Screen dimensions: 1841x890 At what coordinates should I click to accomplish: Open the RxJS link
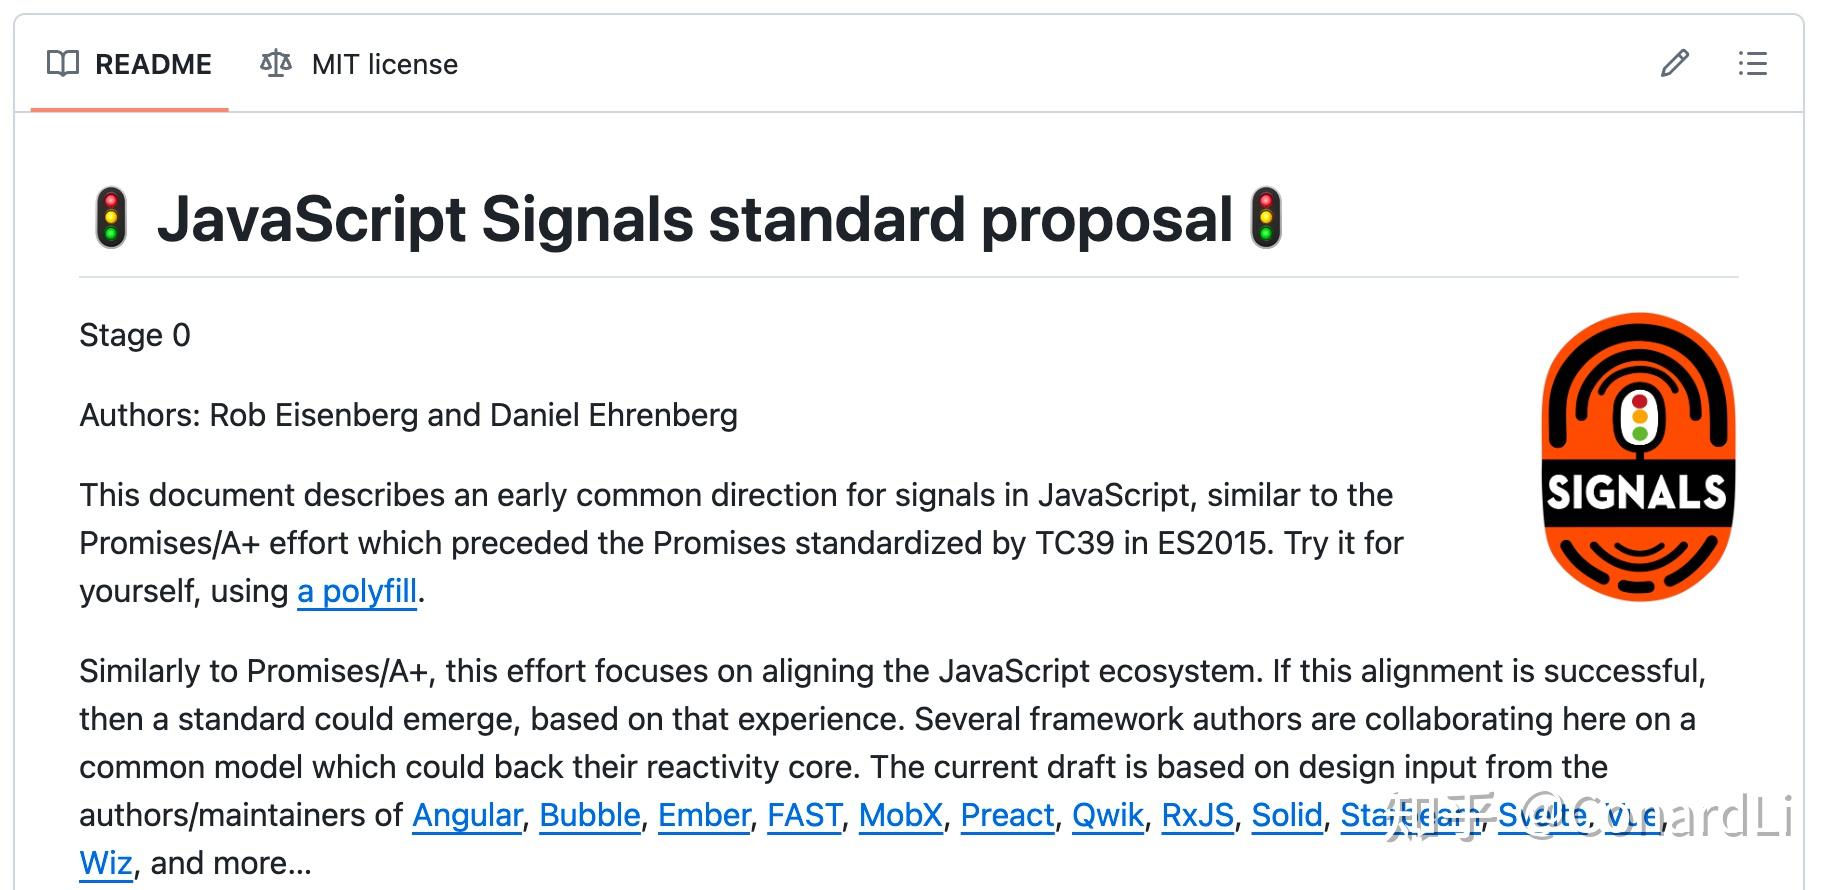[1197, 815]
